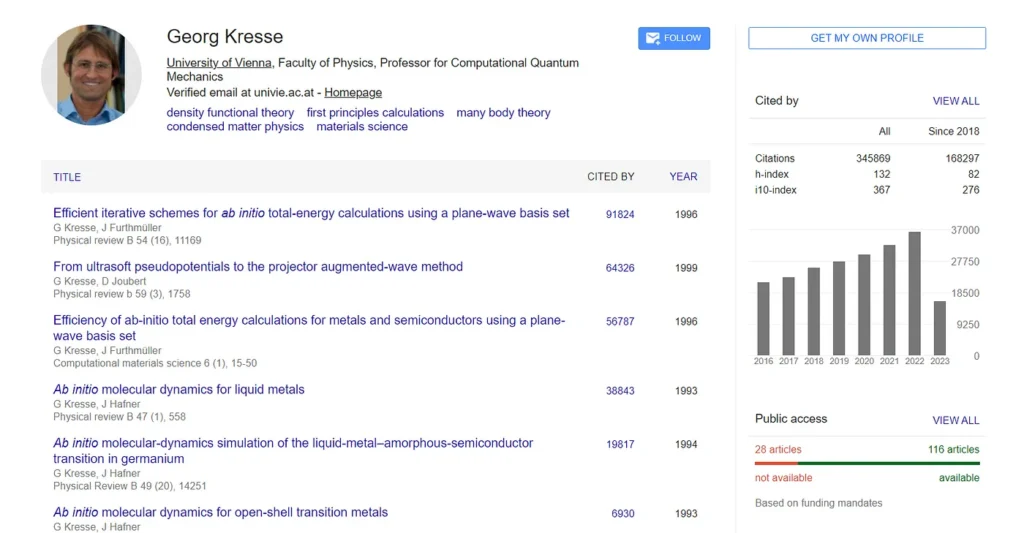Click the Follow button with envelope icon
The image size is (1024, 533).
point(673,38)
